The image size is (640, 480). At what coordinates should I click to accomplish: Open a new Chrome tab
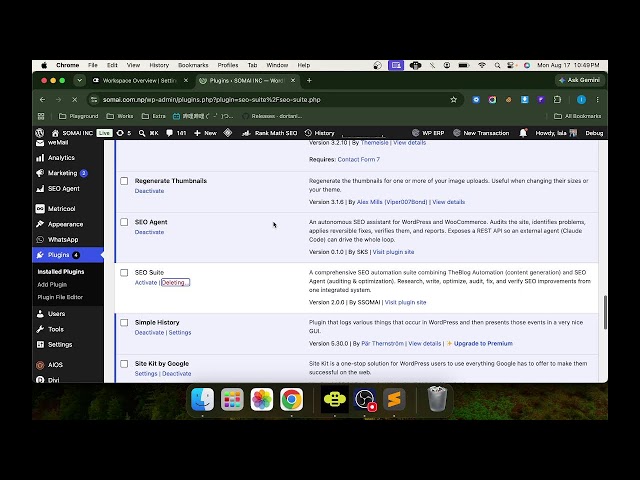click(309, 81)
